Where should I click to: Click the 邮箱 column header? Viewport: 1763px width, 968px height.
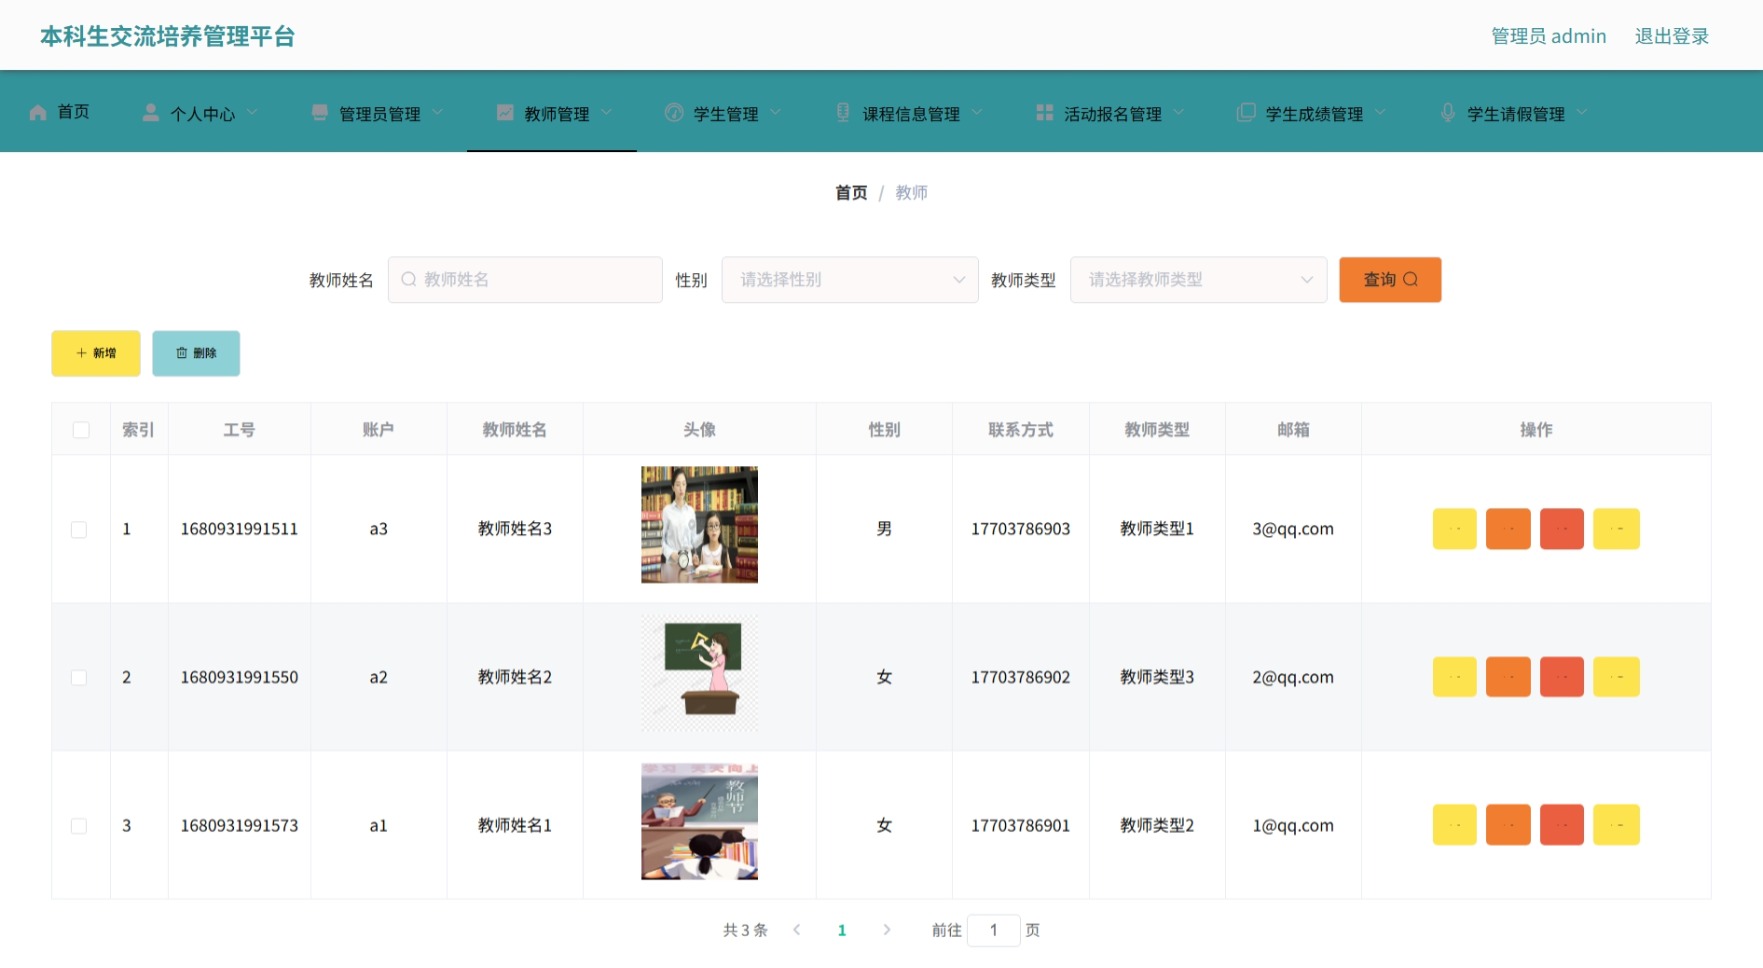(1293, 430)
